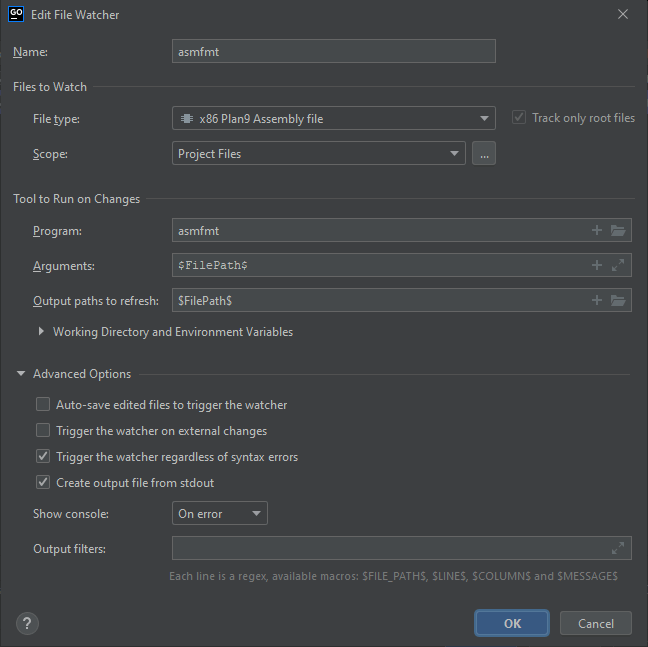Click the insert macro plus icon in Program field
648x647 pixels.
[x=596, y=230]
